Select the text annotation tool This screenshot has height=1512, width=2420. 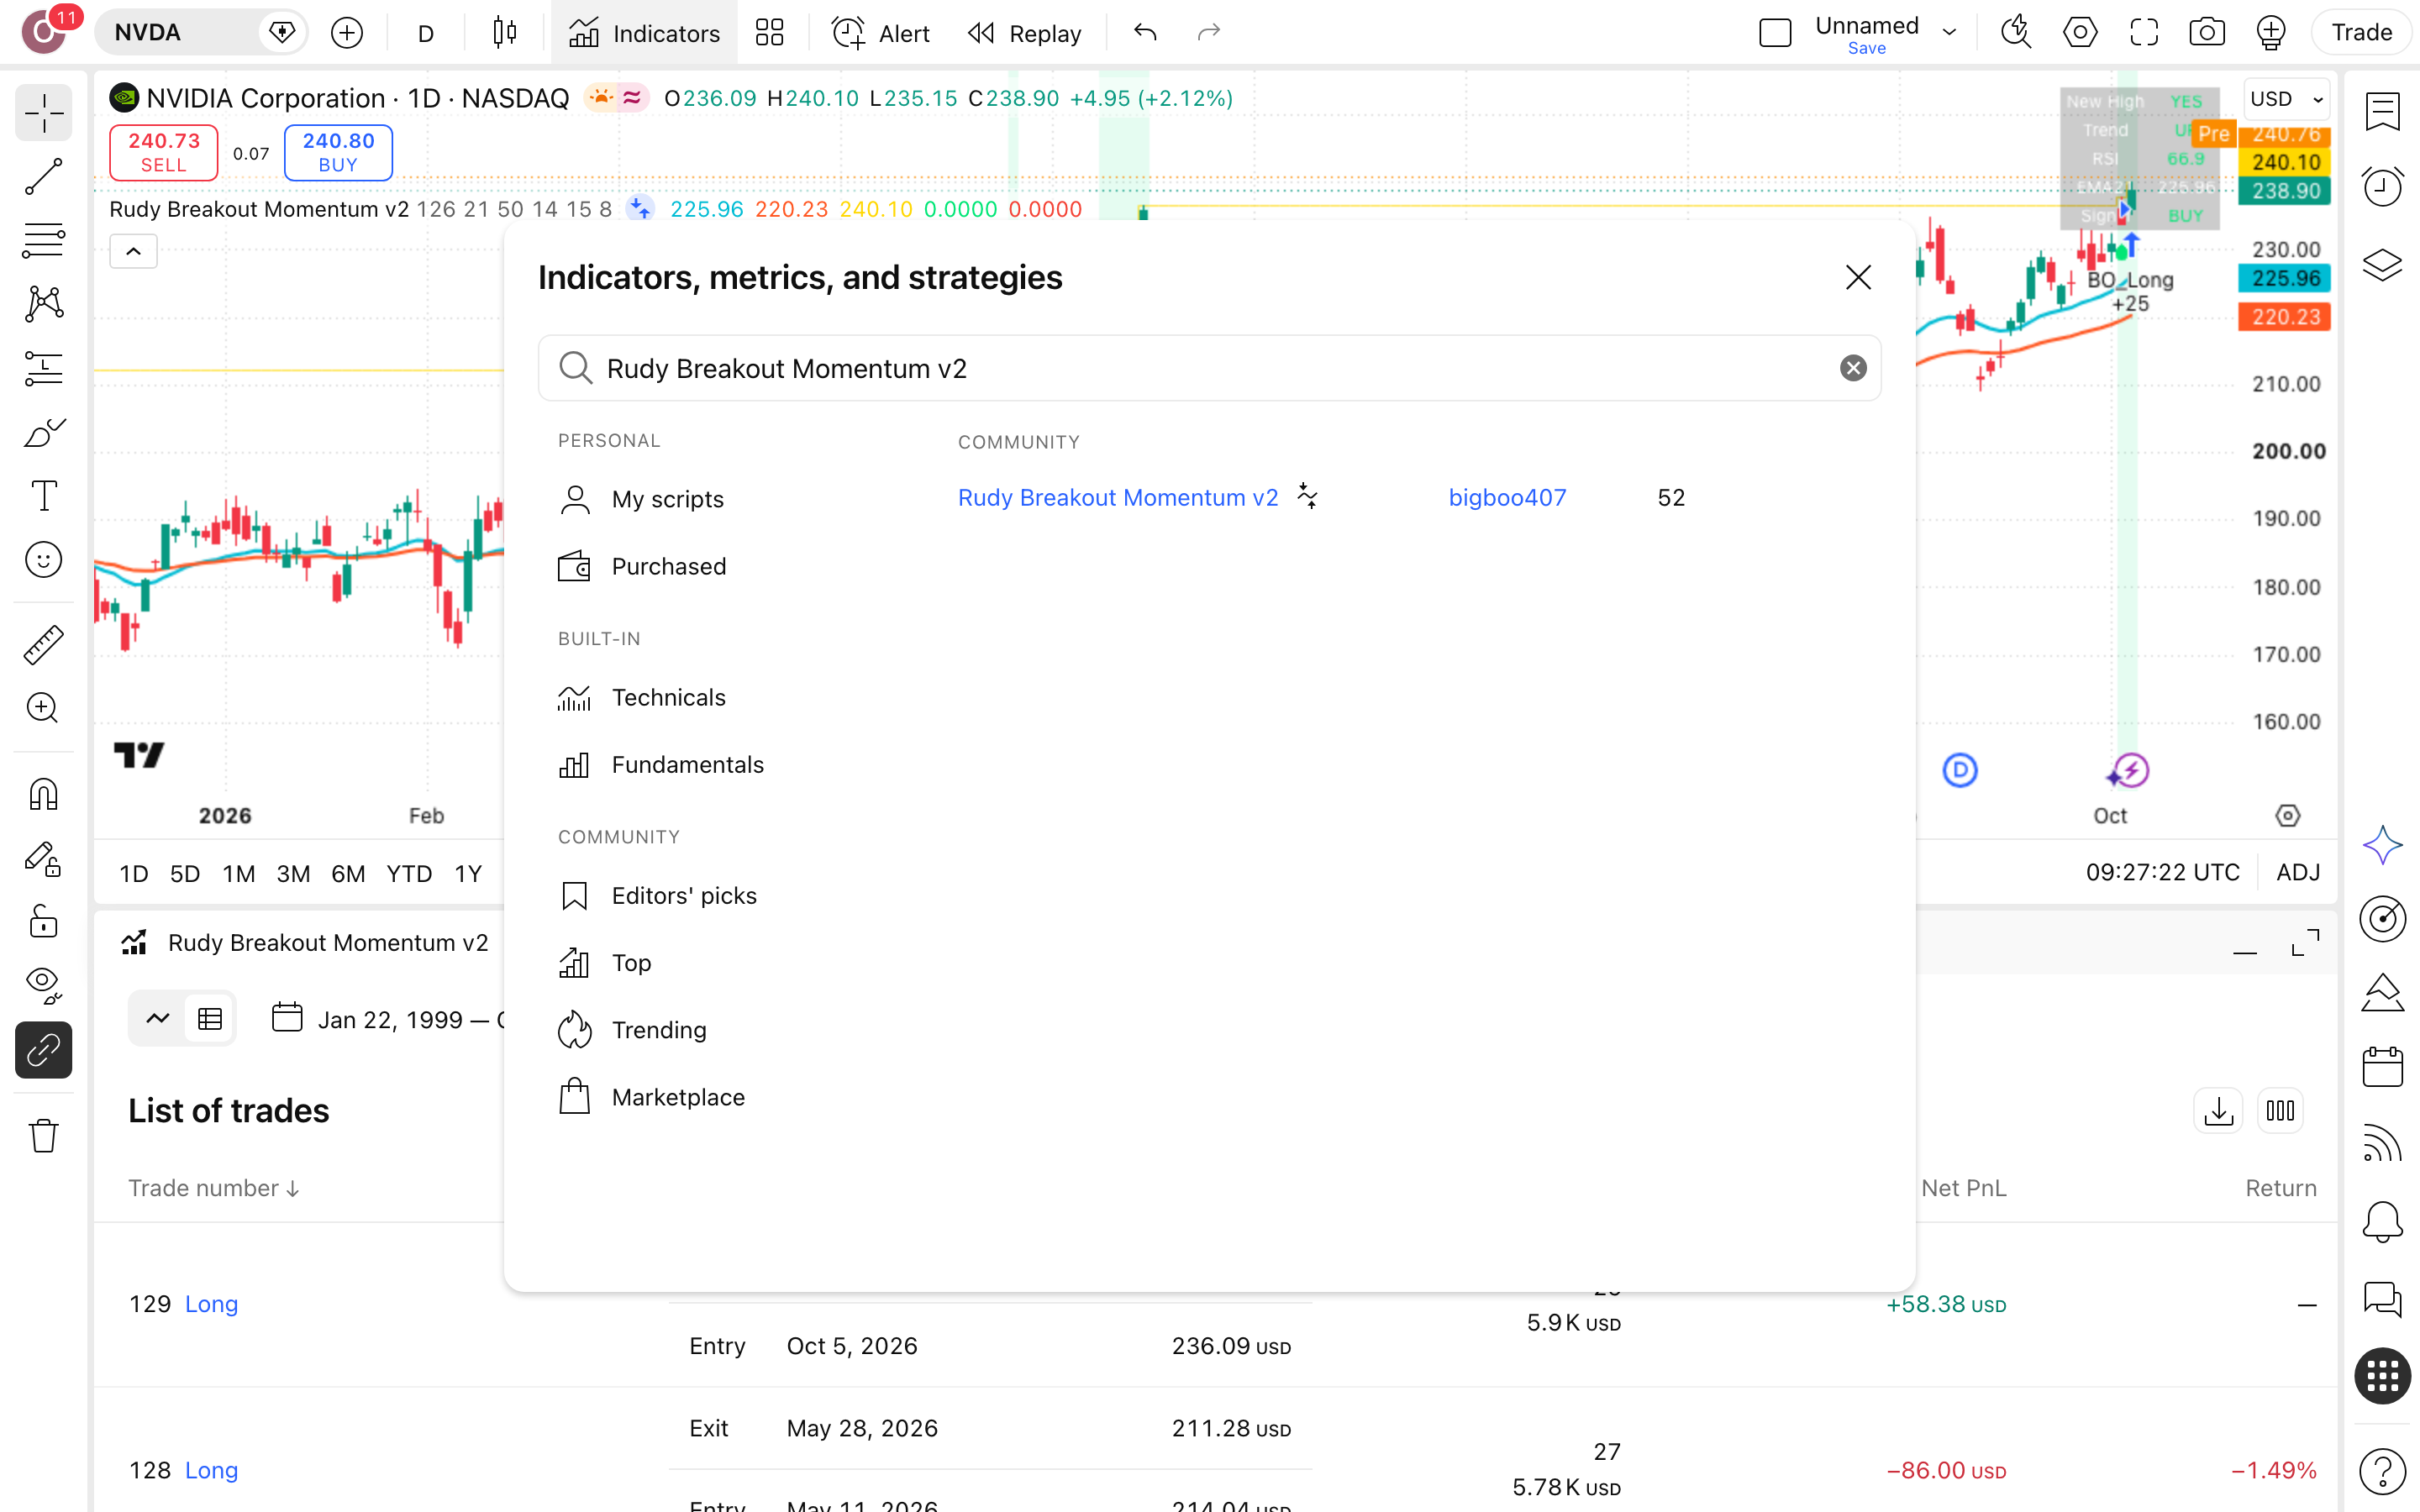click(x=43, y=496)
